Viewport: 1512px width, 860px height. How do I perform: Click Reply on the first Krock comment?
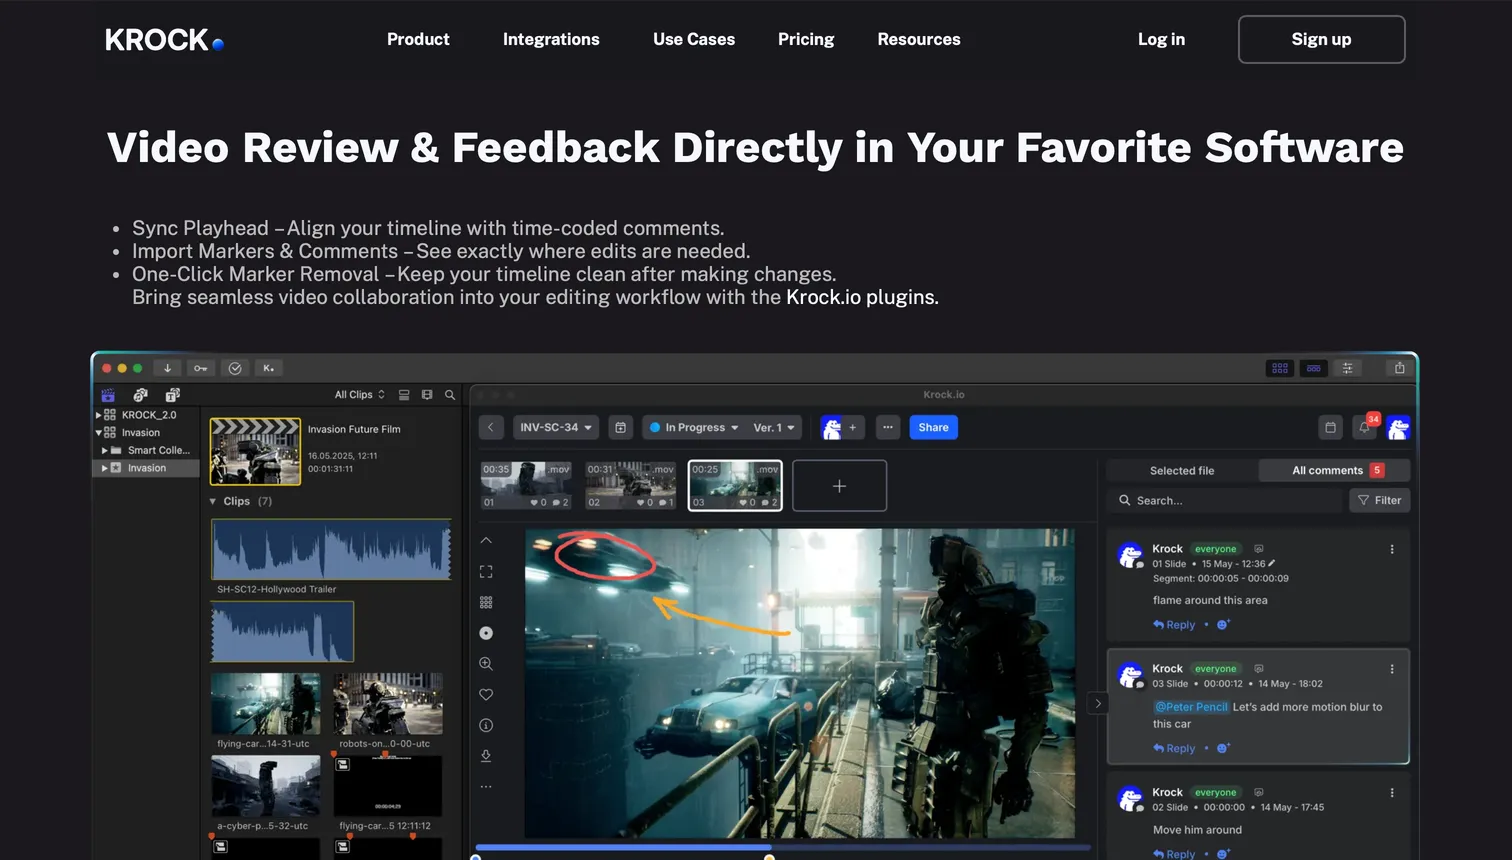coord(1173,624)
